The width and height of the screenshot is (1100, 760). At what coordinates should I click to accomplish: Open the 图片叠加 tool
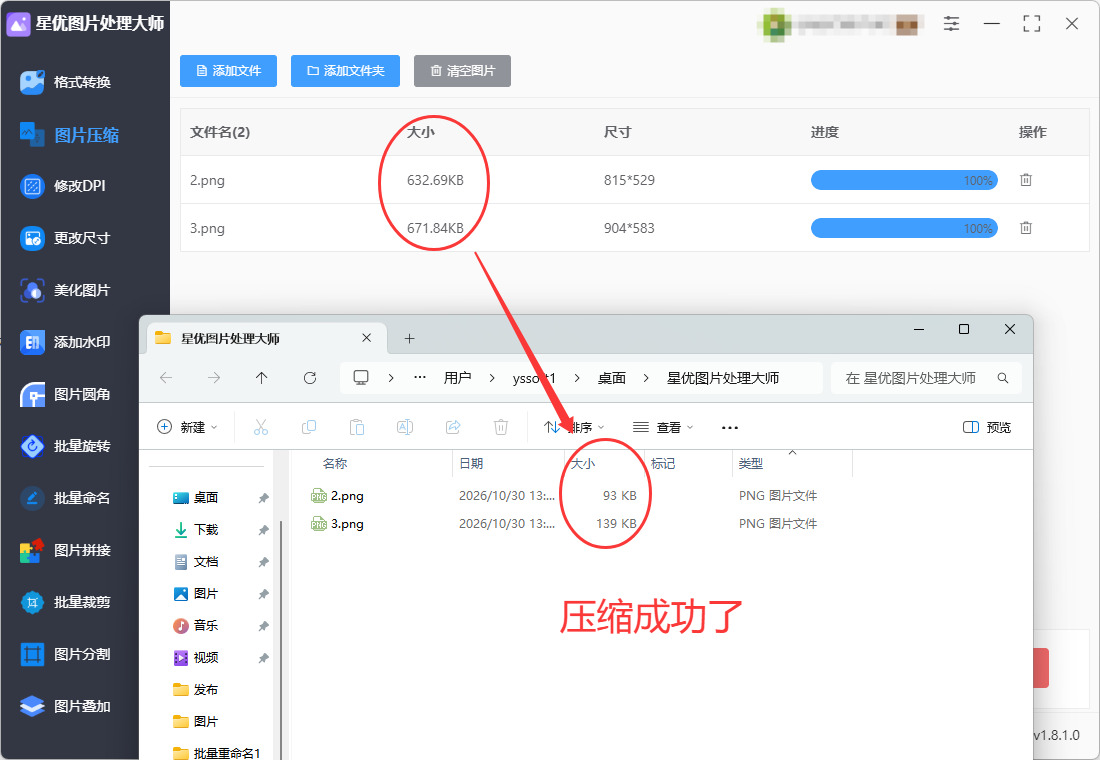click(x=65, y=706)
